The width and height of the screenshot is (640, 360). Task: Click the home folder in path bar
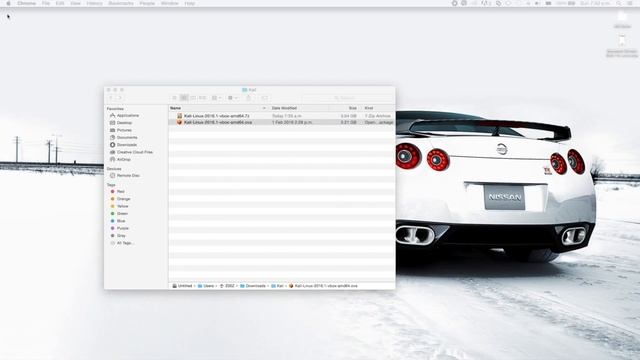pyautogui.click(x=227, y=286)
